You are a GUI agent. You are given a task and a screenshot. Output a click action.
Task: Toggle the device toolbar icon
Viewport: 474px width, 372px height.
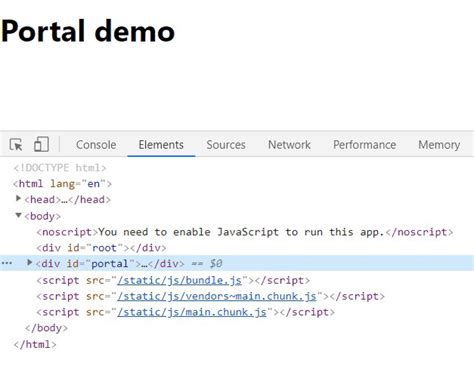[x=41, y=144]
